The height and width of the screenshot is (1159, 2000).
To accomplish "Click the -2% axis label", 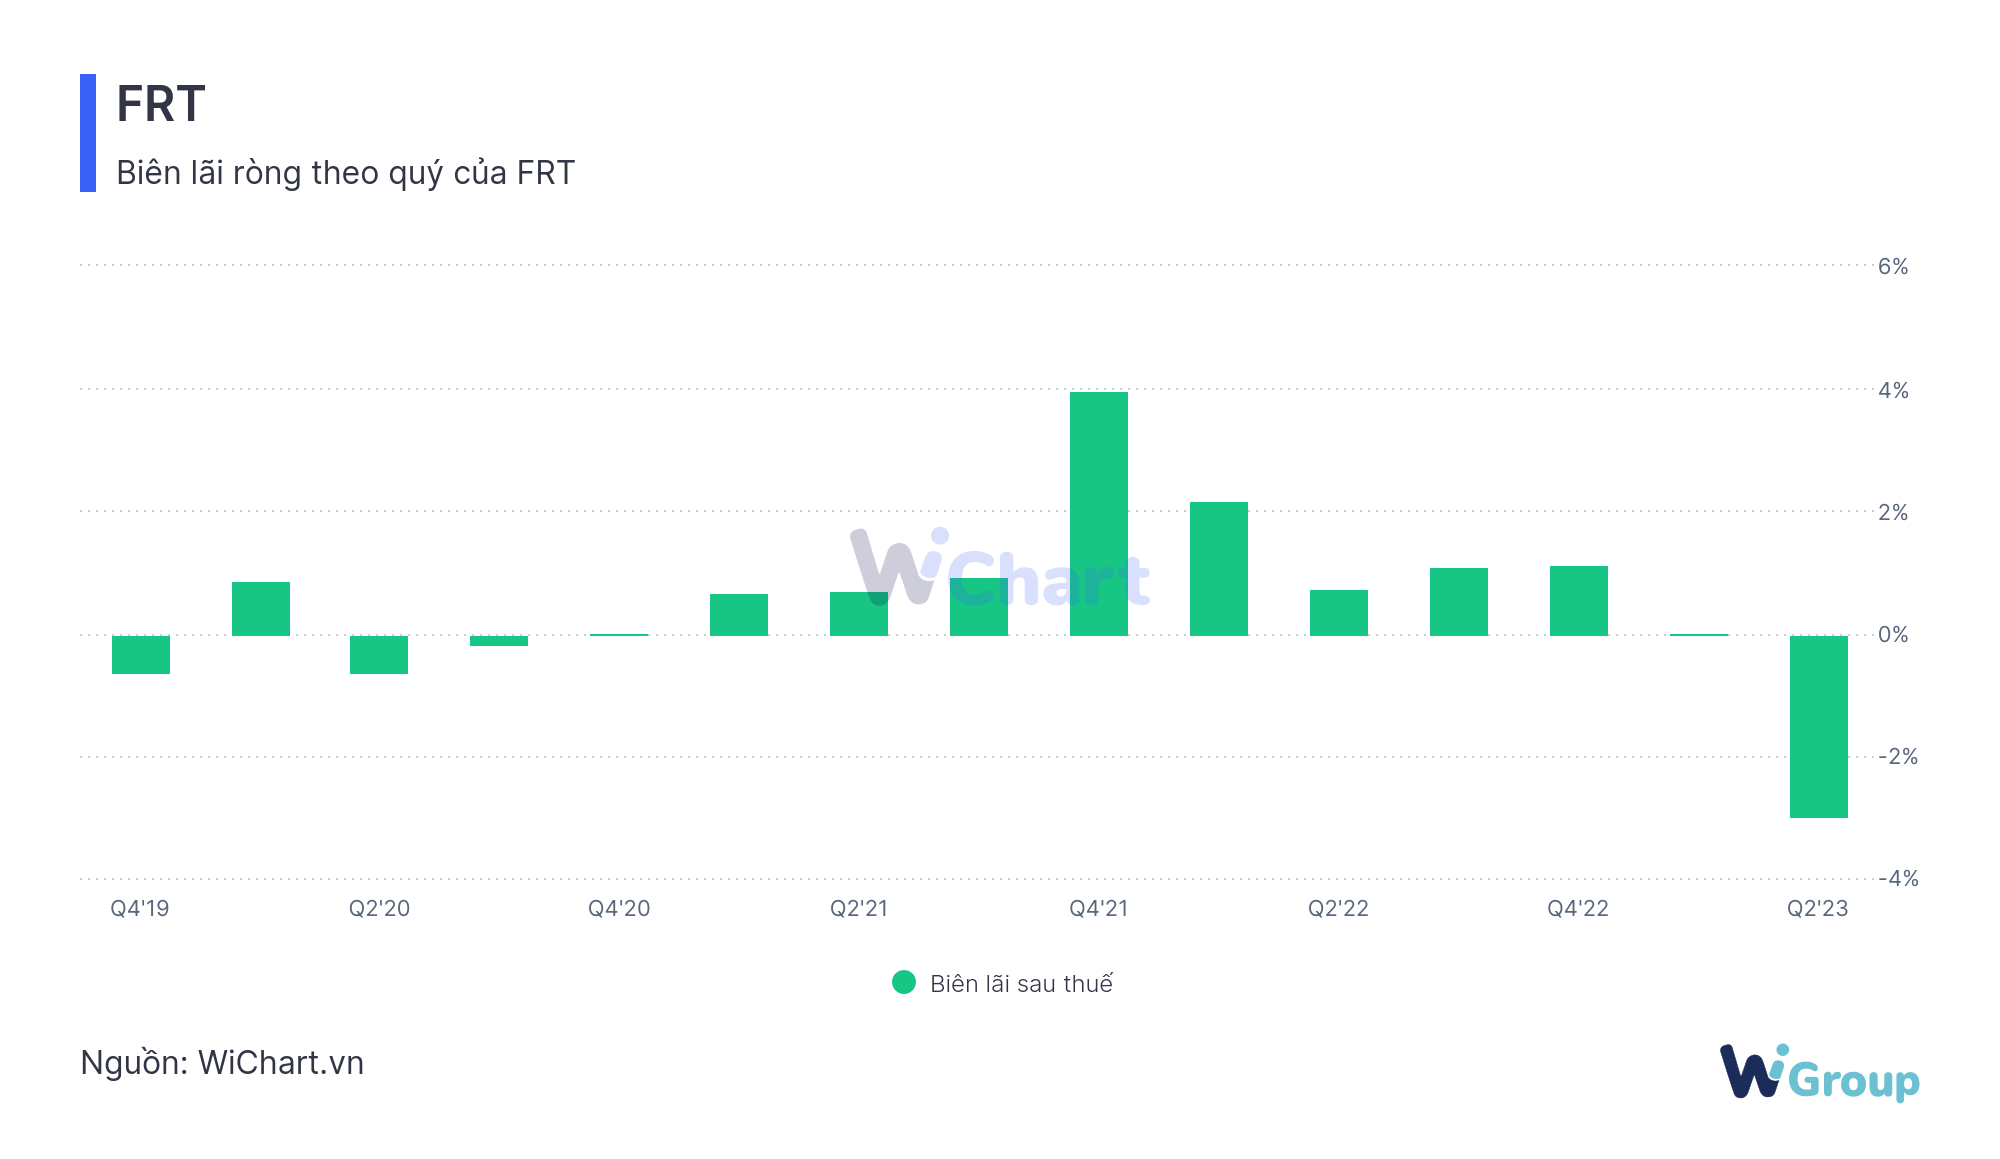I will pyautogui.click(x=1897, y=756).
